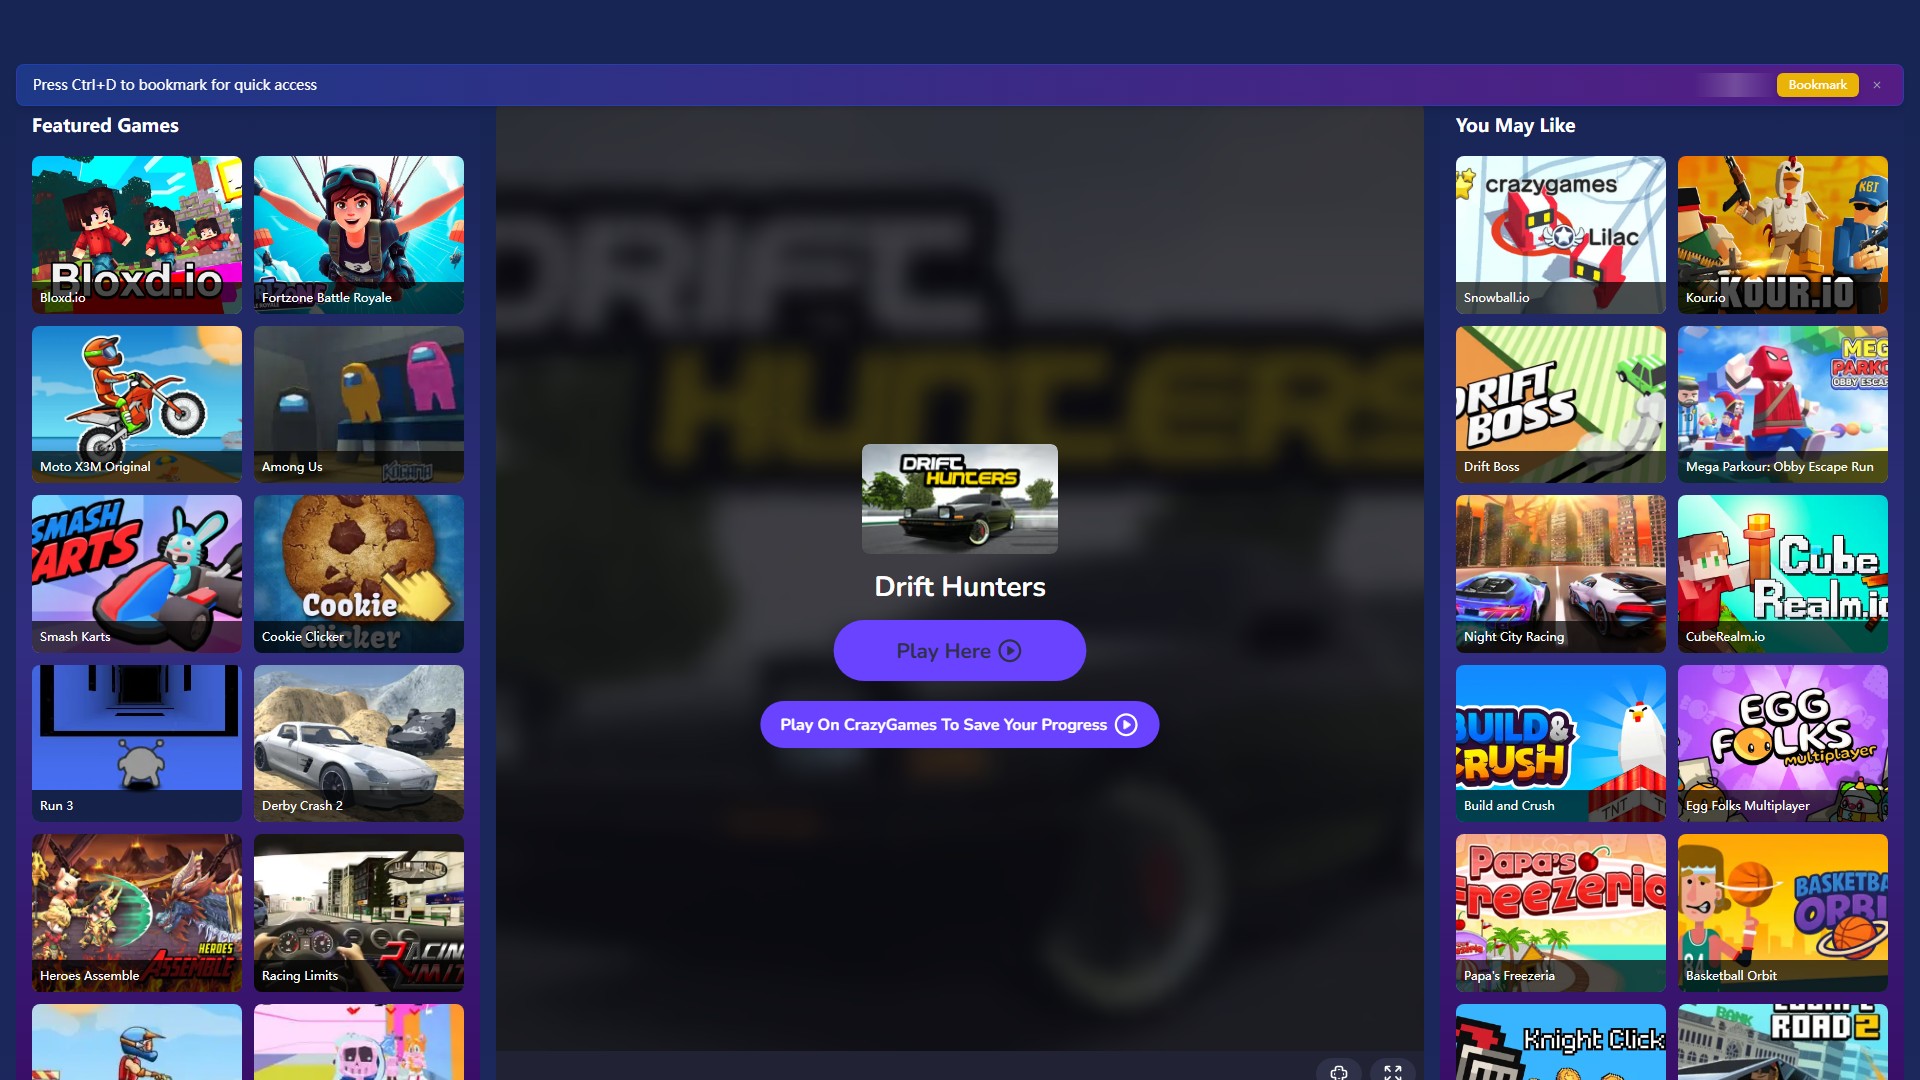Click Play On CrazyGames To Save Progress
1920x1080 pixels.
(x=959, y=725)
